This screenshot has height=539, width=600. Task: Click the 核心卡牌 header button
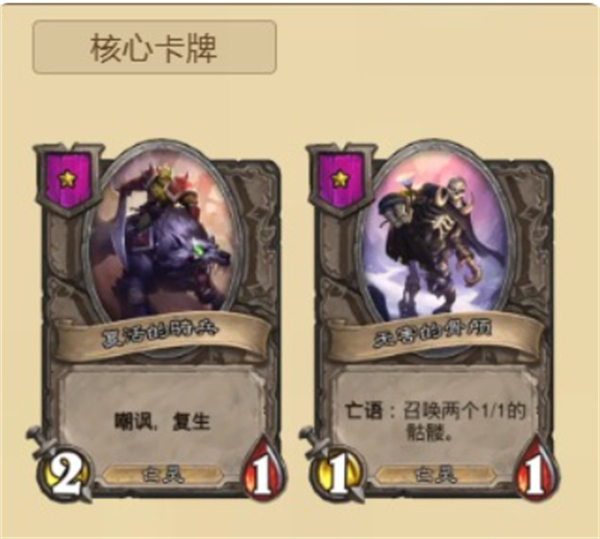pos(154,47)
